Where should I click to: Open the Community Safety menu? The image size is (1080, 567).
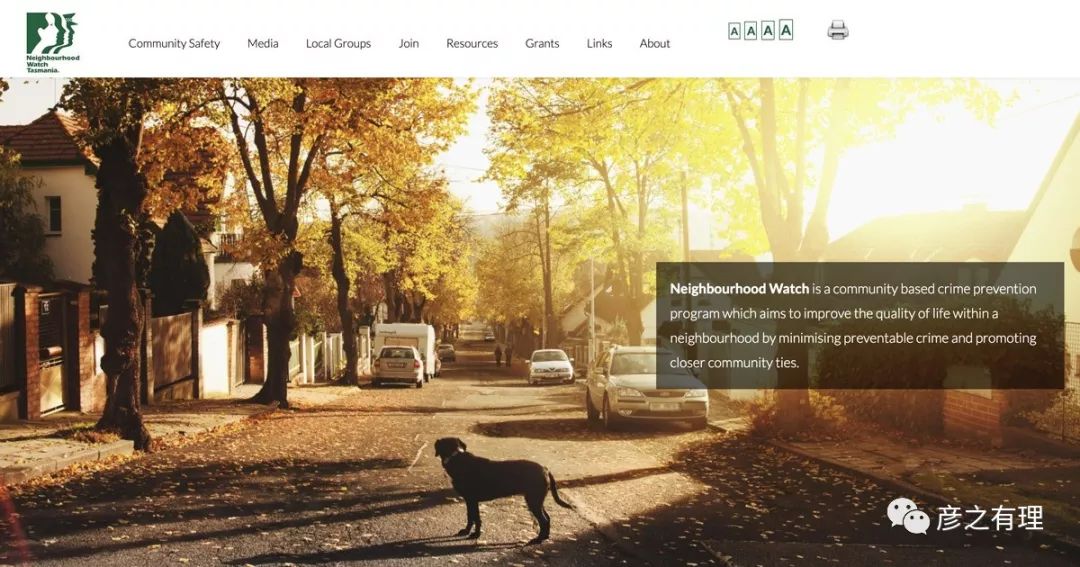(x=174, y=43)
